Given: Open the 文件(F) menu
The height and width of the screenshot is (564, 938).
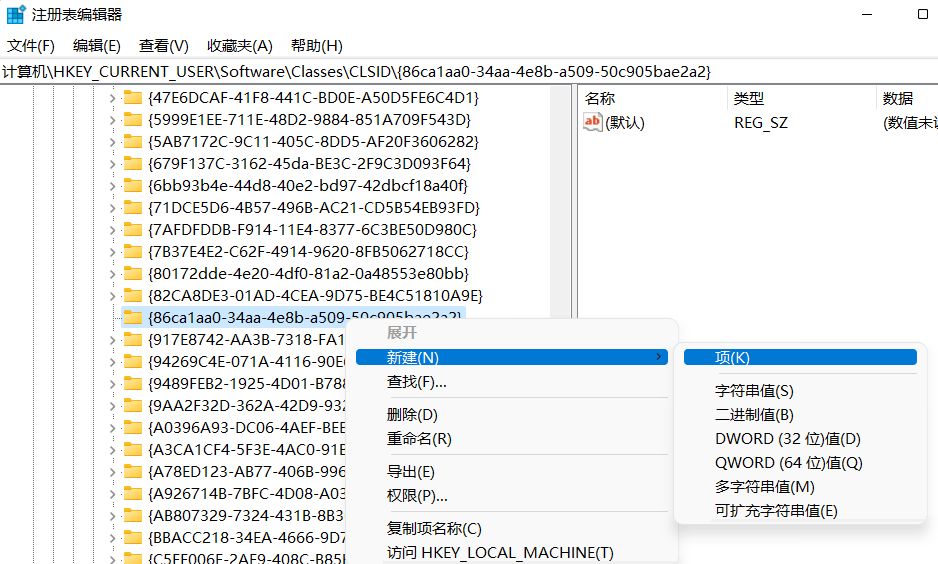Looking at the screenshot, I should 31,45.
